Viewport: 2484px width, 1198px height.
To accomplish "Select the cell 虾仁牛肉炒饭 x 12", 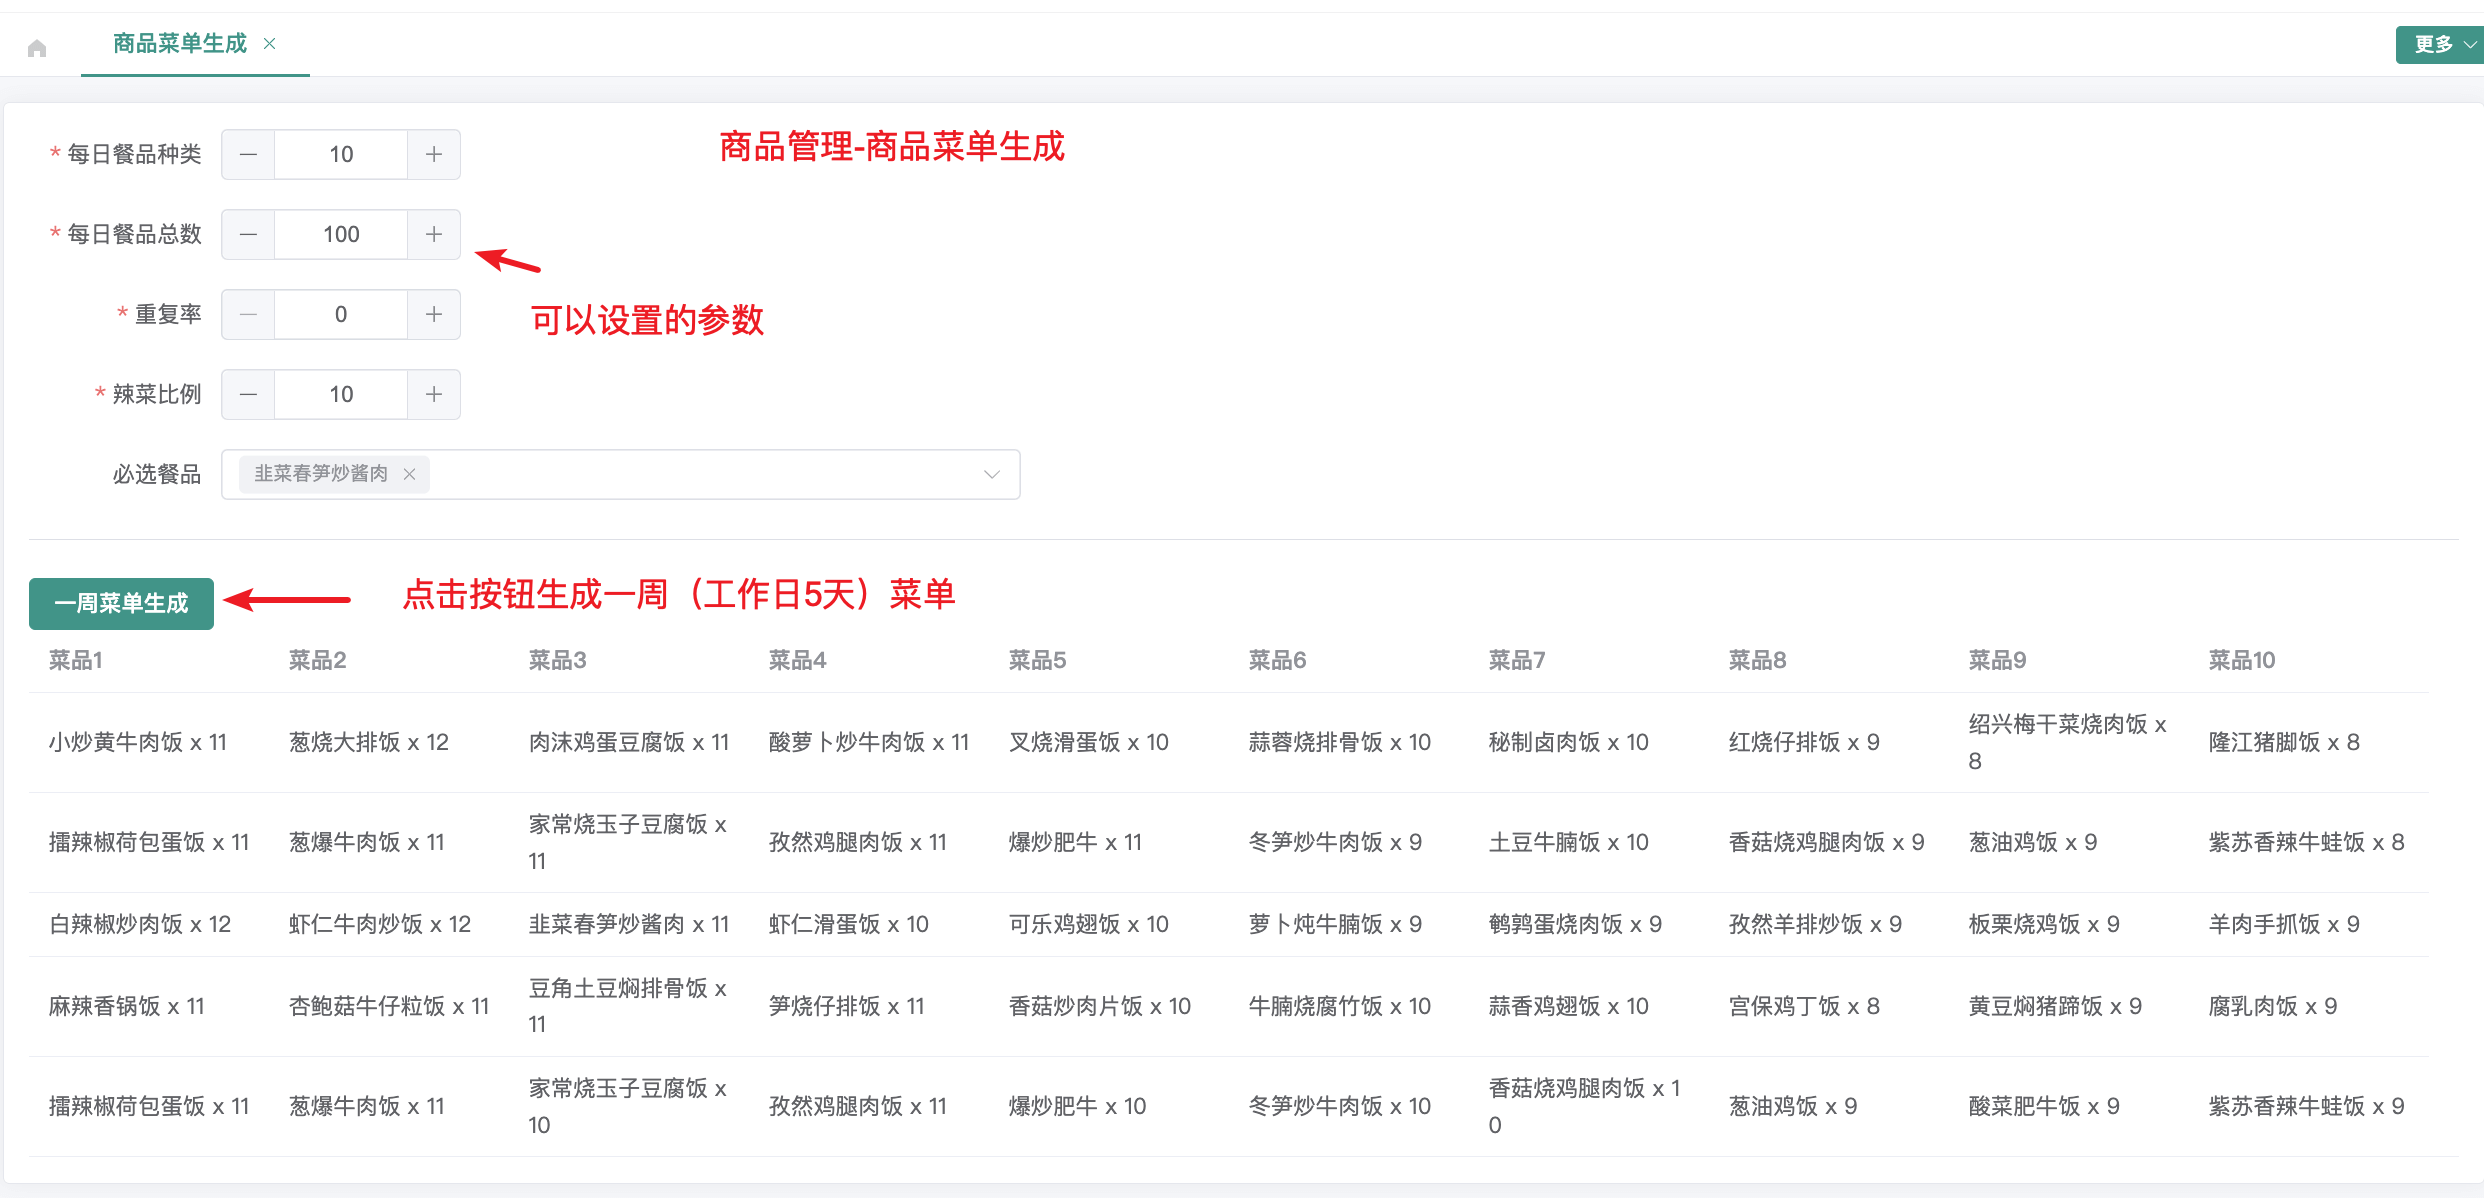I will 380,924.
